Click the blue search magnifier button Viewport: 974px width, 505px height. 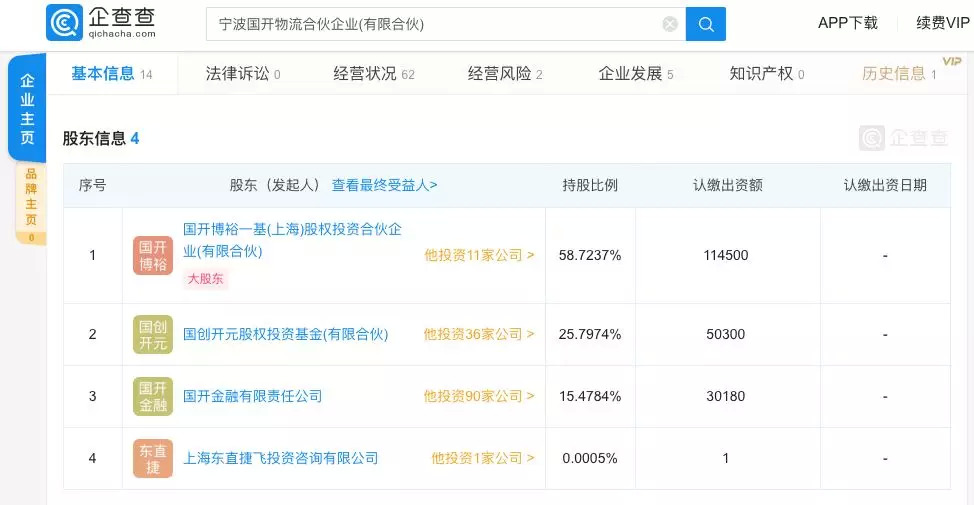coord(706,24)
